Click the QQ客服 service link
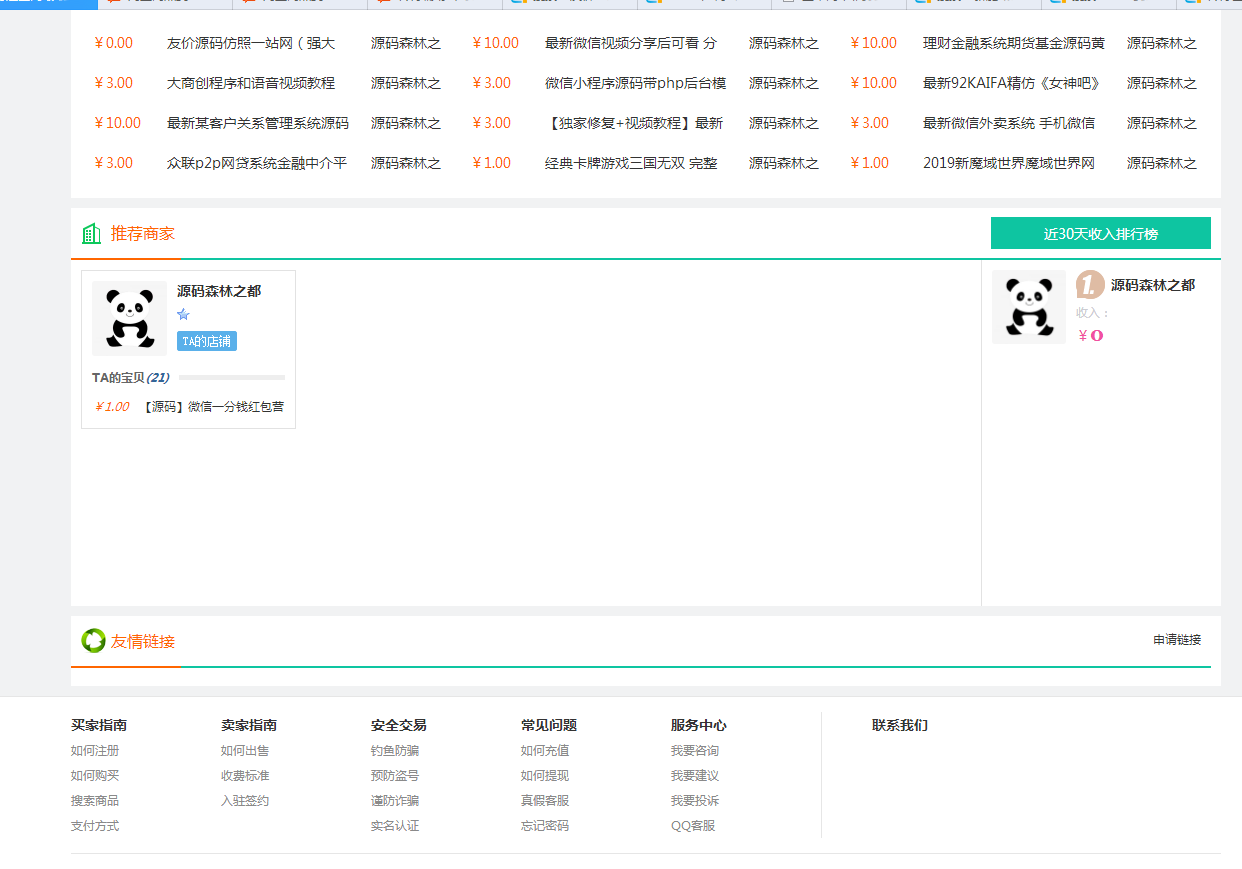This screenshot has width=1242, height=869. coord(693,826)
